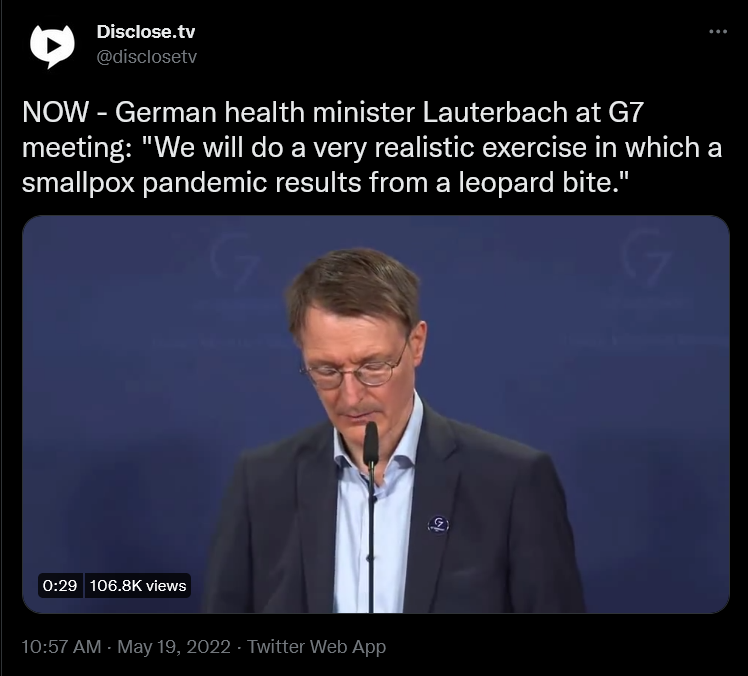The height and width of the screenshot is (676, 748).
Task: Click the word "NOW" starting the tweet
Action: point(55,112)
